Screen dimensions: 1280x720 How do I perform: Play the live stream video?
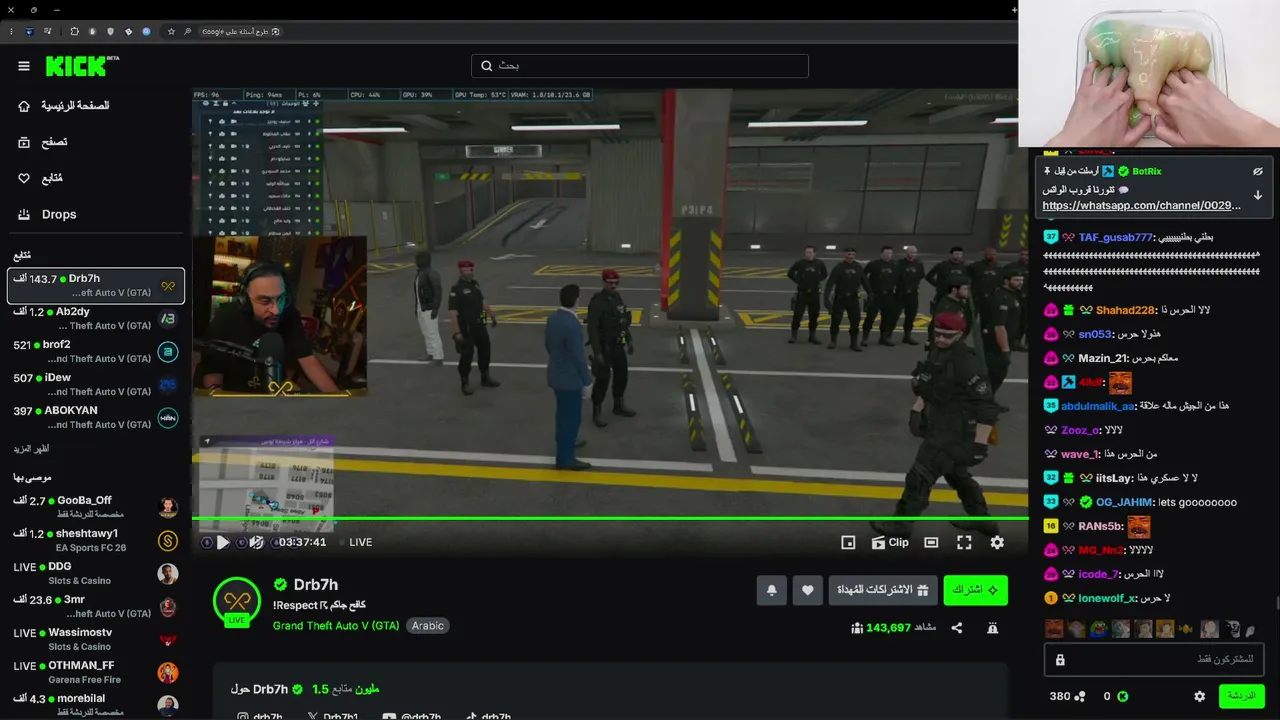[223, 542]
